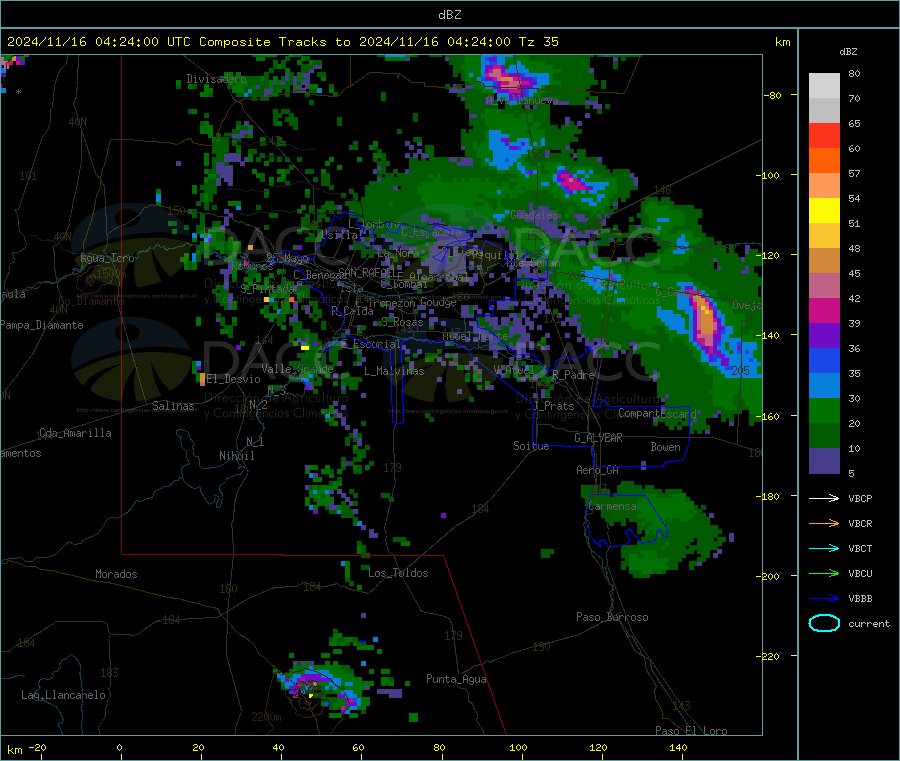The width and height of the screenshot is (900, 761).
Task: Click the cyan 'current' ellipse legend icon
Action: (x=824, y=623)
